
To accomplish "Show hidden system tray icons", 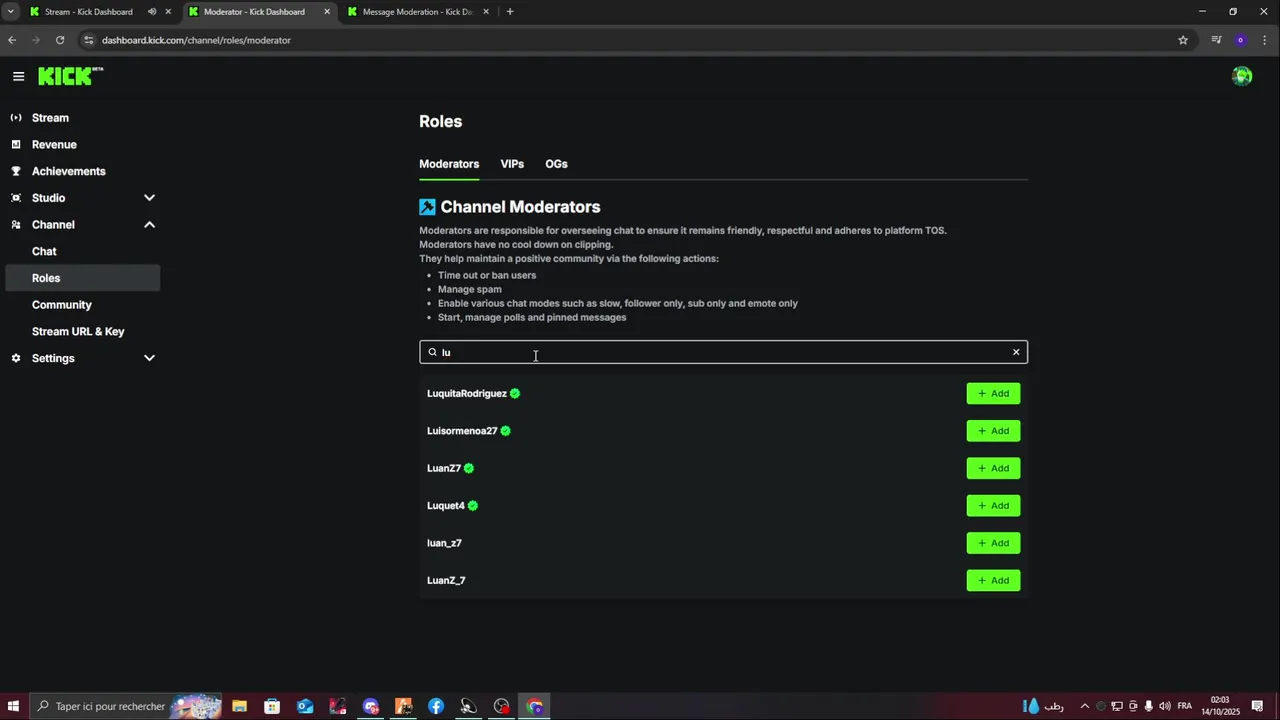I will click(x=1084, y=706).
